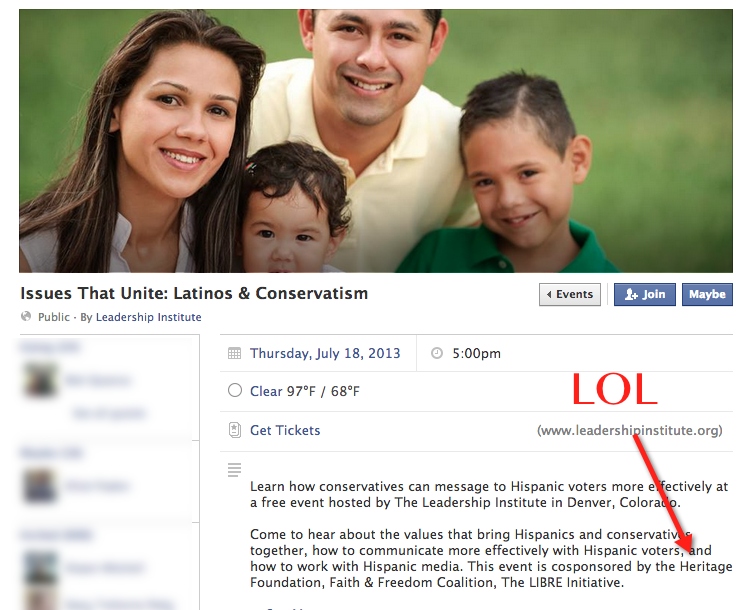The width and height of the screenshot is (742, 610).
Task: Open the Get Tickets link
Action: point(285,430)
